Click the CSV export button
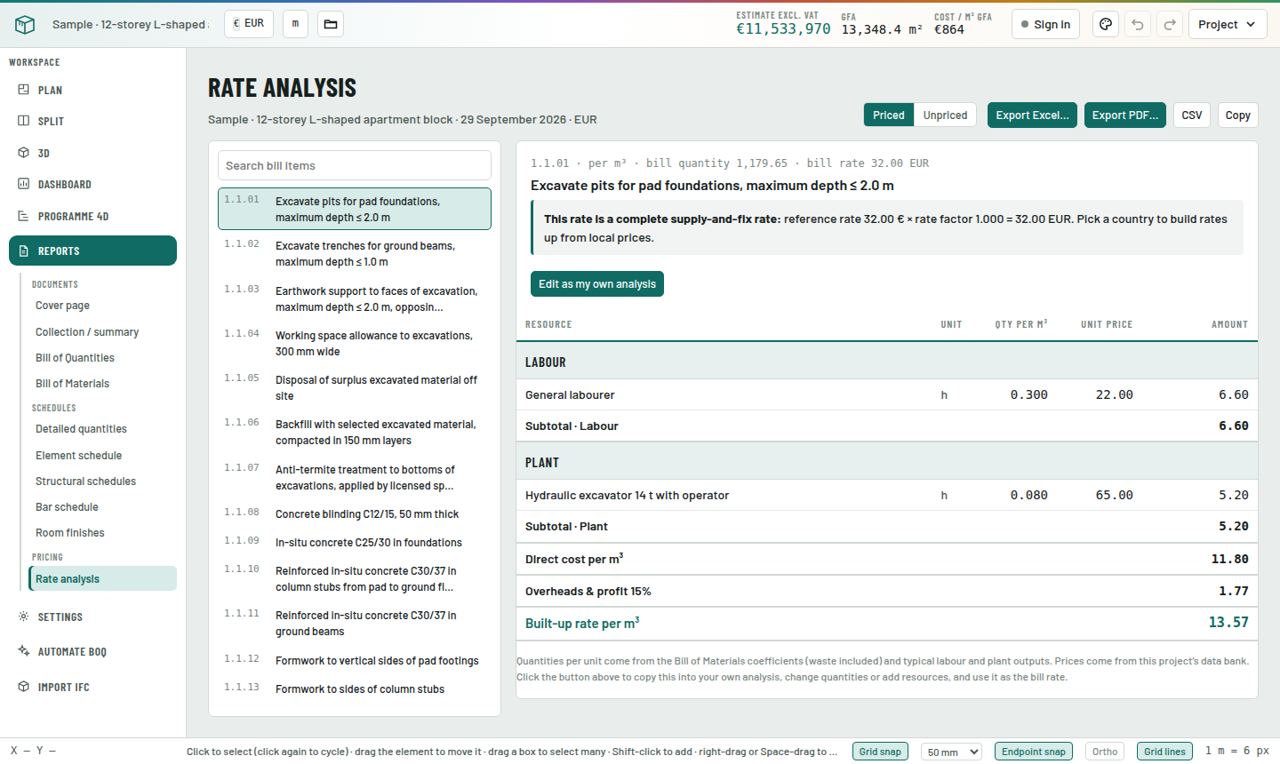Screen dimensions: 1280x764 (1192, 115)
